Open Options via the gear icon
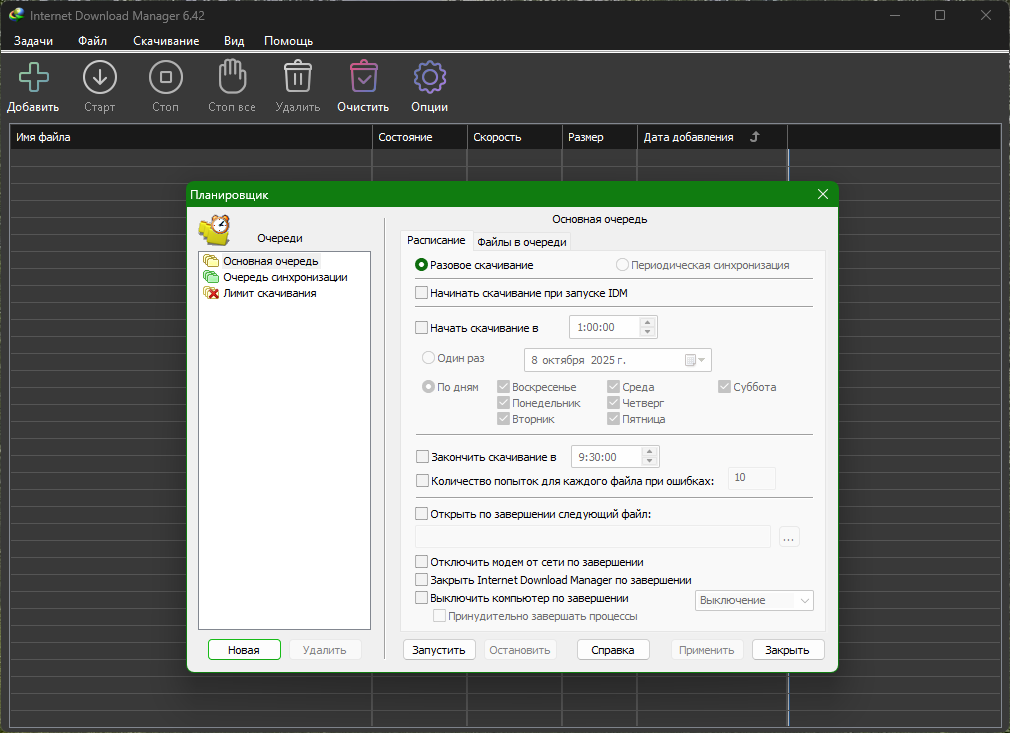 click(429, 78)
